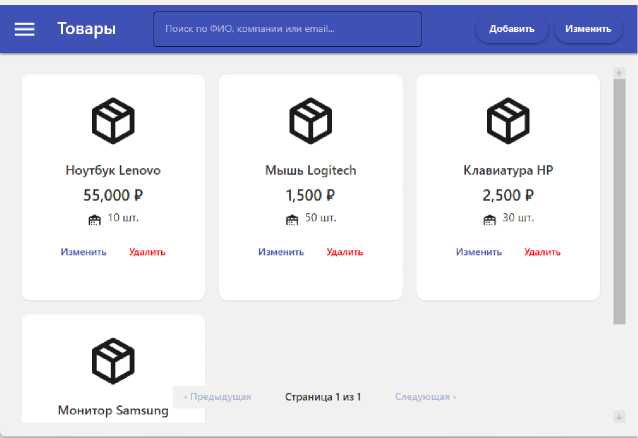
Task: Click the 30 шт. stock quantity
Action: pyautogui.click(x=518, y=218)
